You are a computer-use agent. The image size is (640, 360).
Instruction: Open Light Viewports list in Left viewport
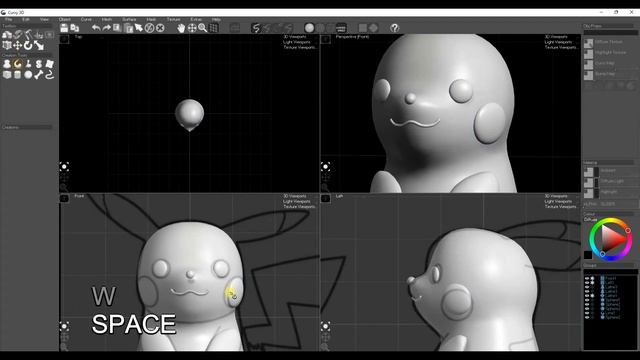[558, 201]
